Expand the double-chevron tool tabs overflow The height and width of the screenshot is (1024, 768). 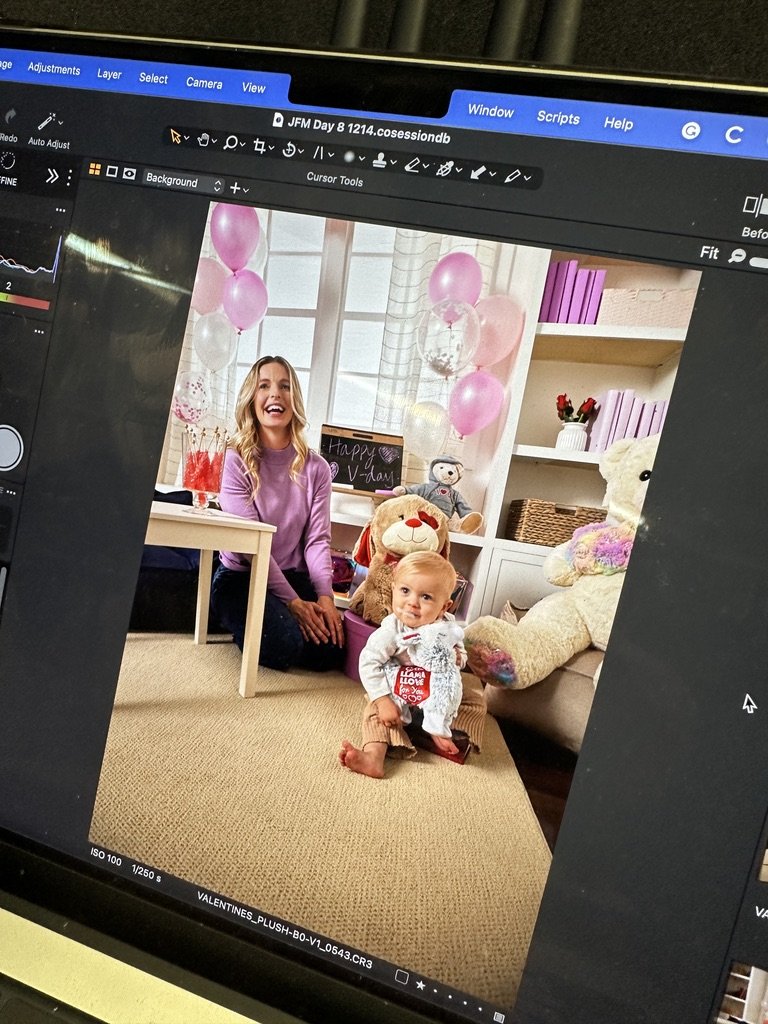tap(52, 176)
